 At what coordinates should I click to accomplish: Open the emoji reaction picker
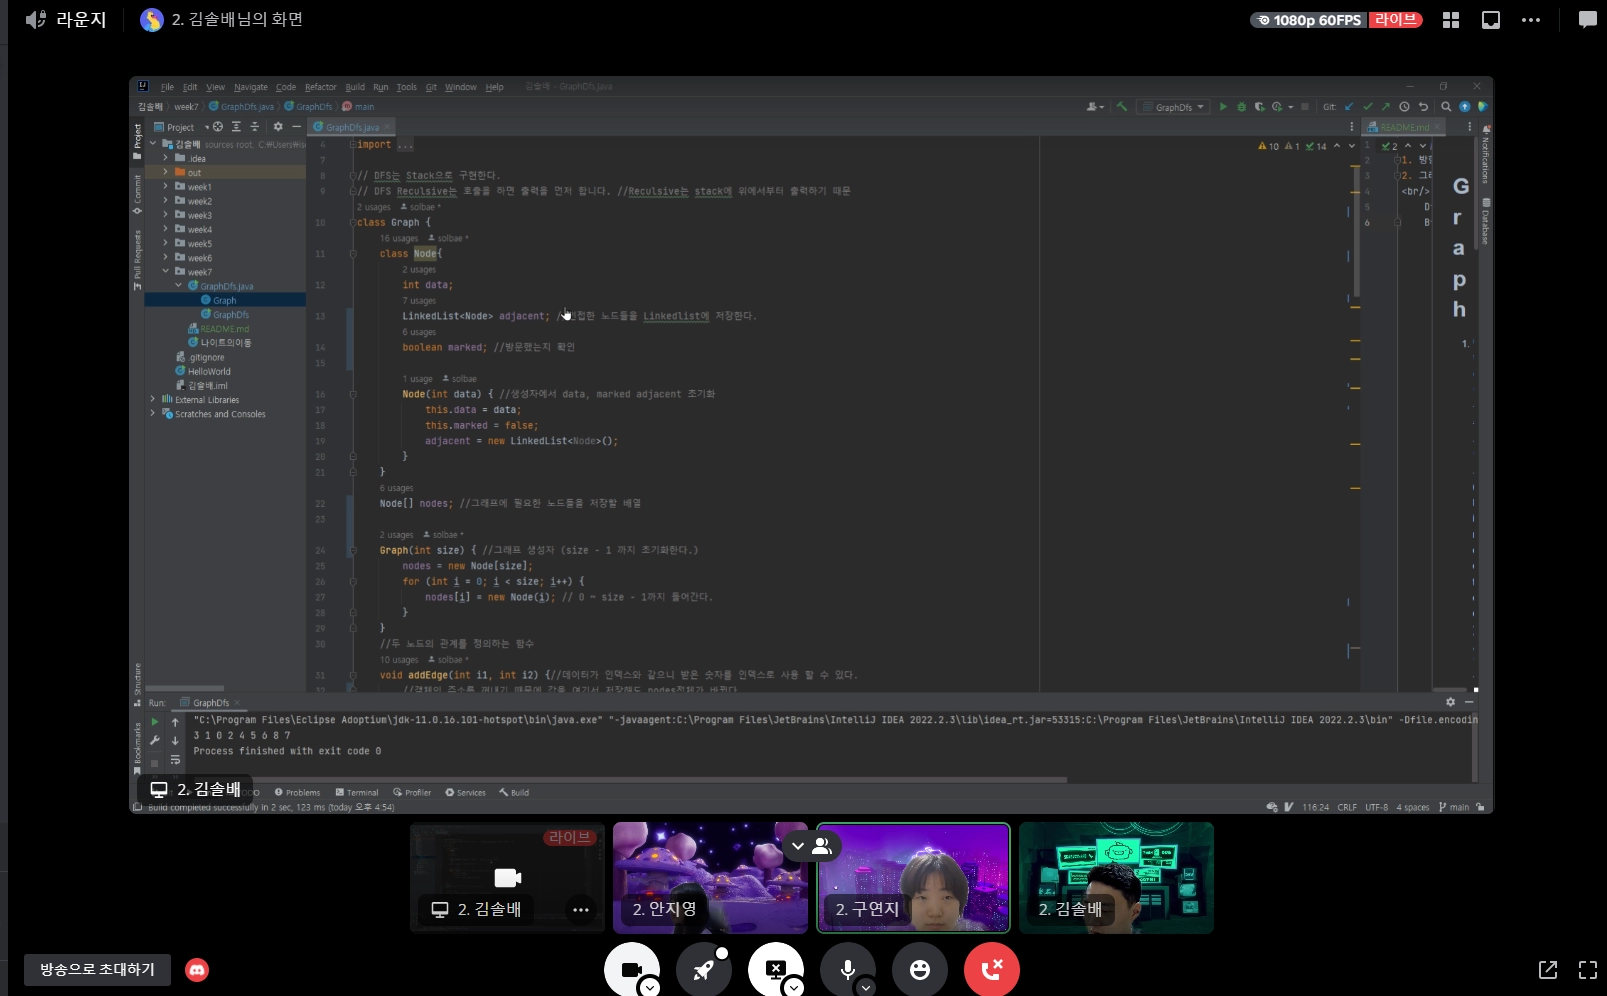(x=919, y=969)
